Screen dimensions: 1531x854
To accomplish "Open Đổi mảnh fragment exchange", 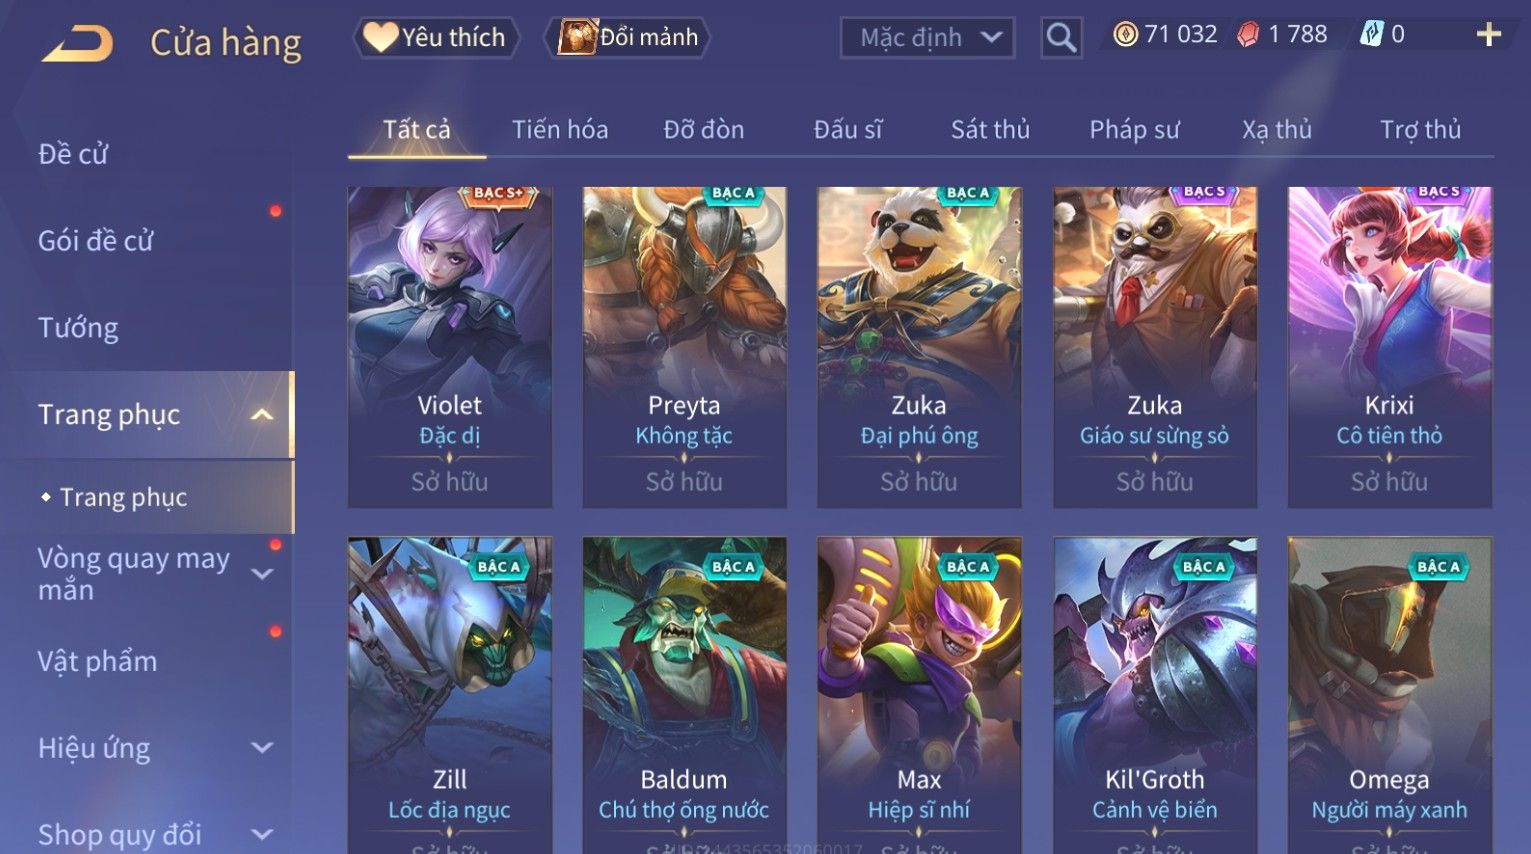I will click(x=627, y=38).
